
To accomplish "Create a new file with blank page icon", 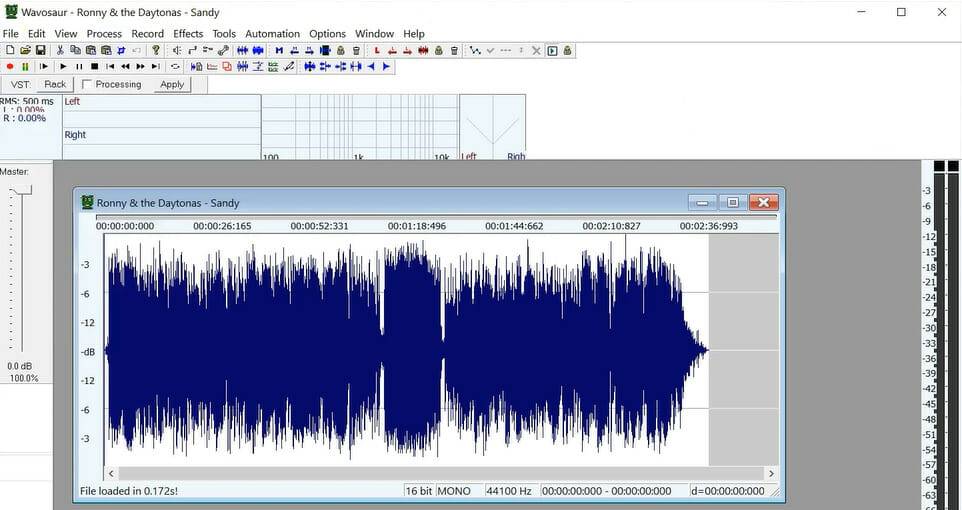I will coord(10,50).
